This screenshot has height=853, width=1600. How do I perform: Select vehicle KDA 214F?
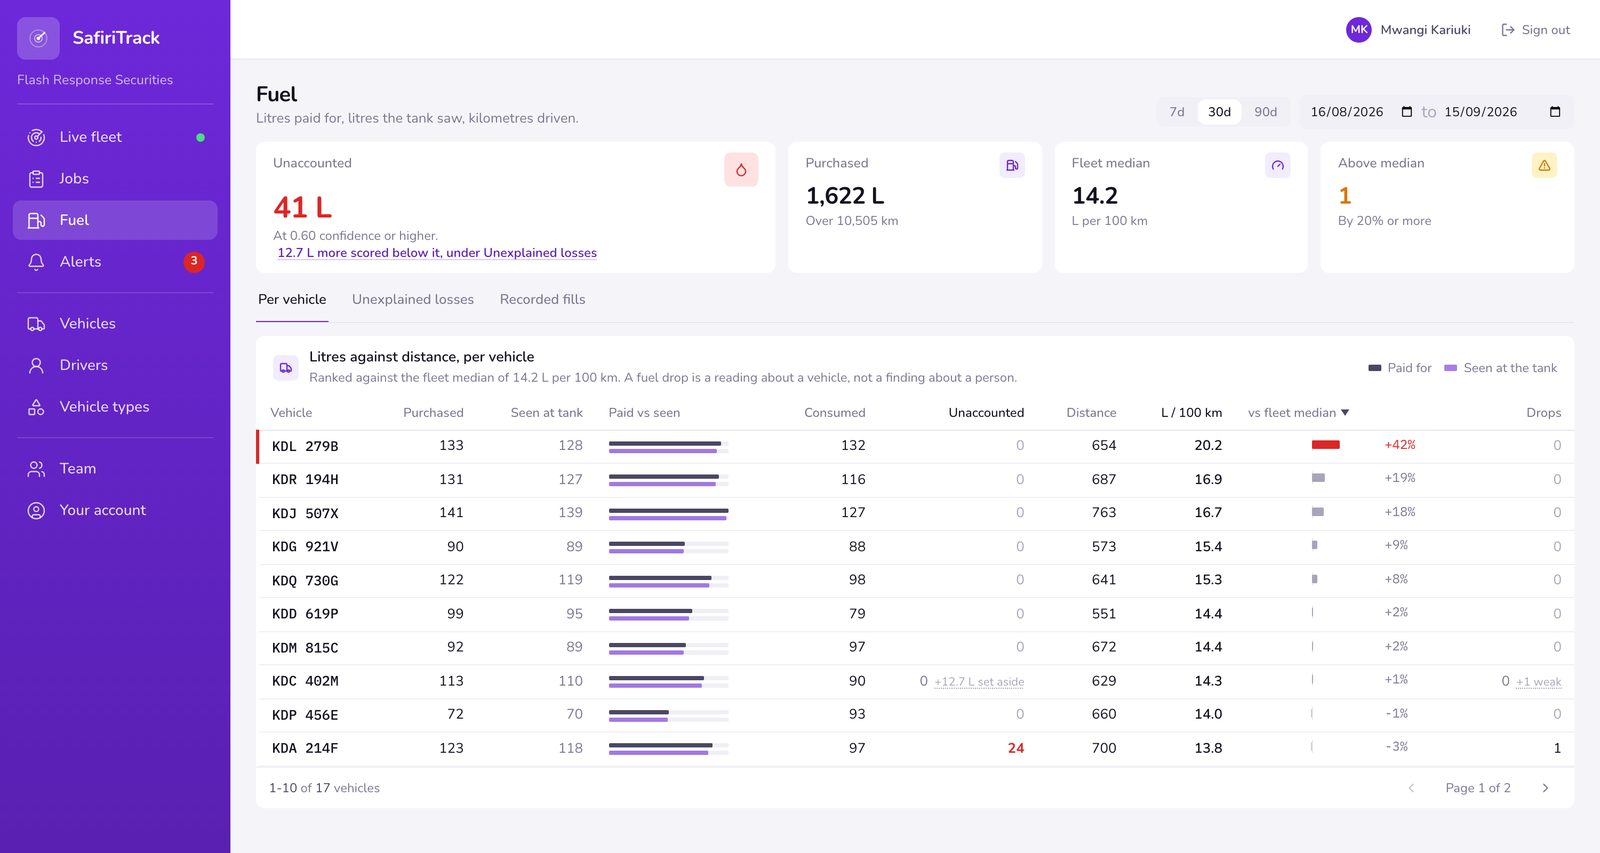pos(305,748)
